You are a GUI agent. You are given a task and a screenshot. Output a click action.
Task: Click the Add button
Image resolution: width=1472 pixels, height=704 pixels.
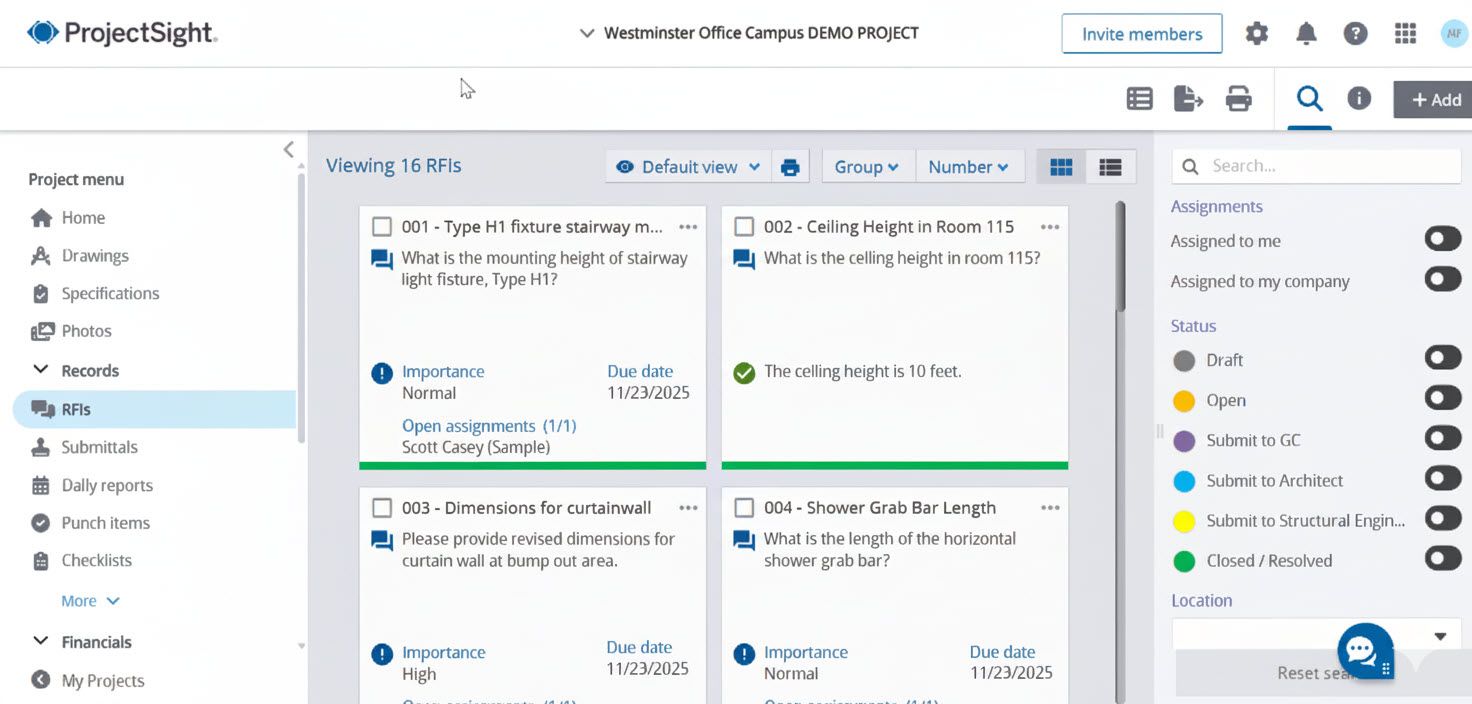click(x=1434, y=99)
